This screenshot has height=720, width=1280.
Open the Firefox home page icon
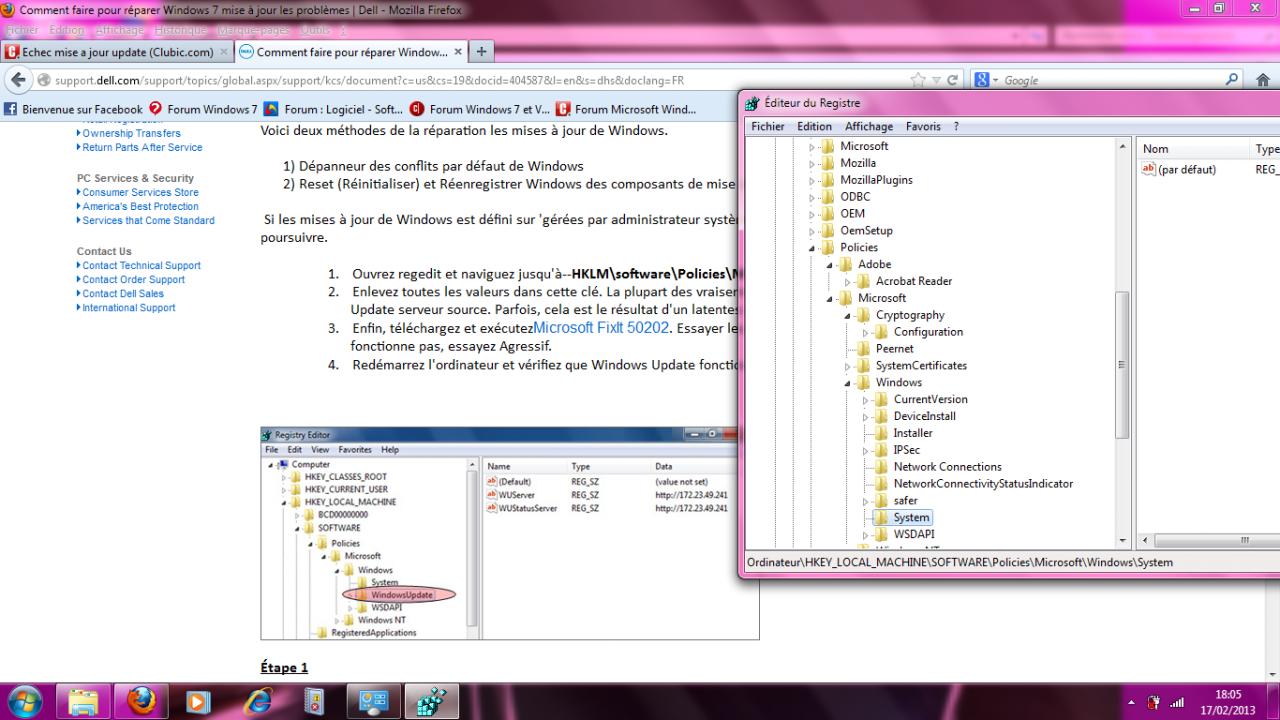pyautogui.click(x=1262, y=80)
